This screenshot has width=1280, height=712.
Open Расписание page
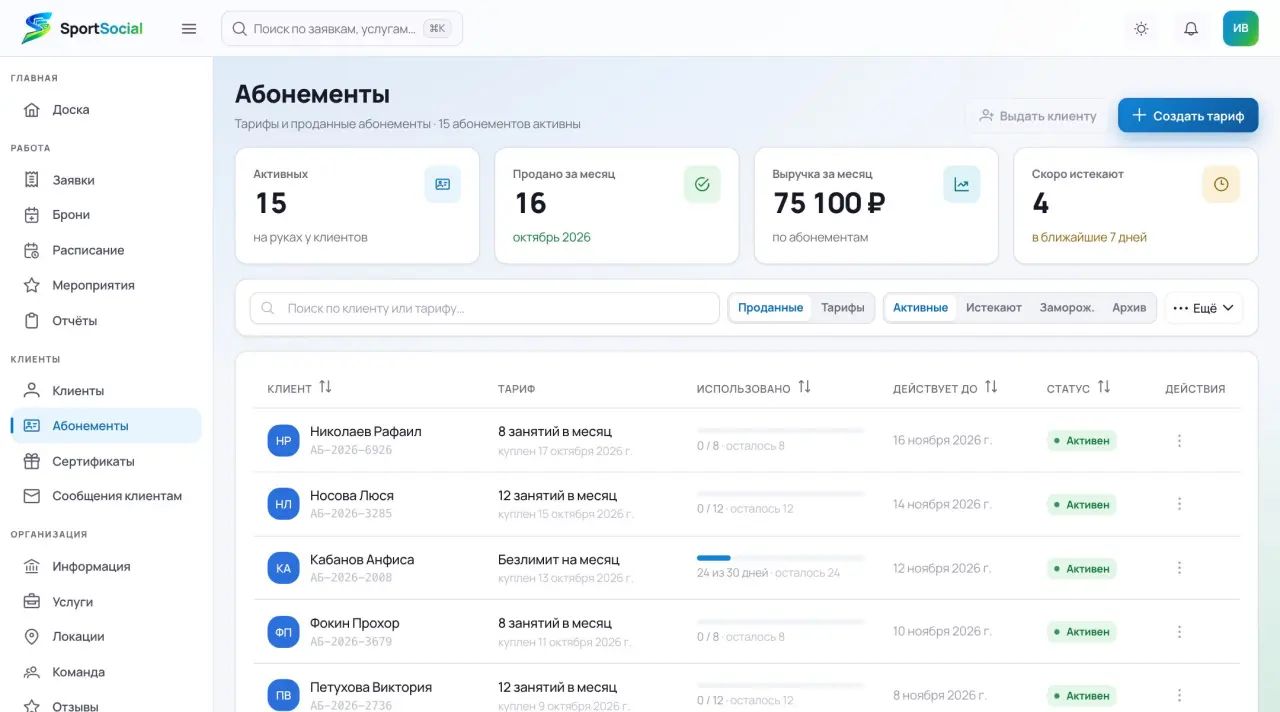click(106, 250)
